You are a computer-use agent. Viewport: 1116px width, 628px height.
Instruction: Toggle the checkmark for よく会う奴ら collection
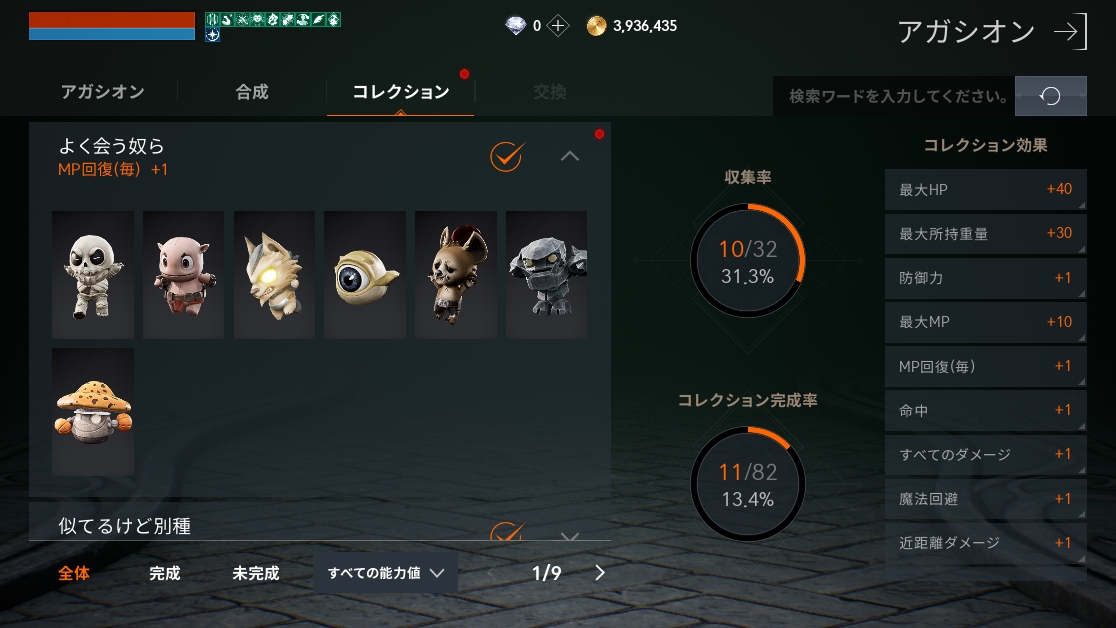[x=507, y=156]
